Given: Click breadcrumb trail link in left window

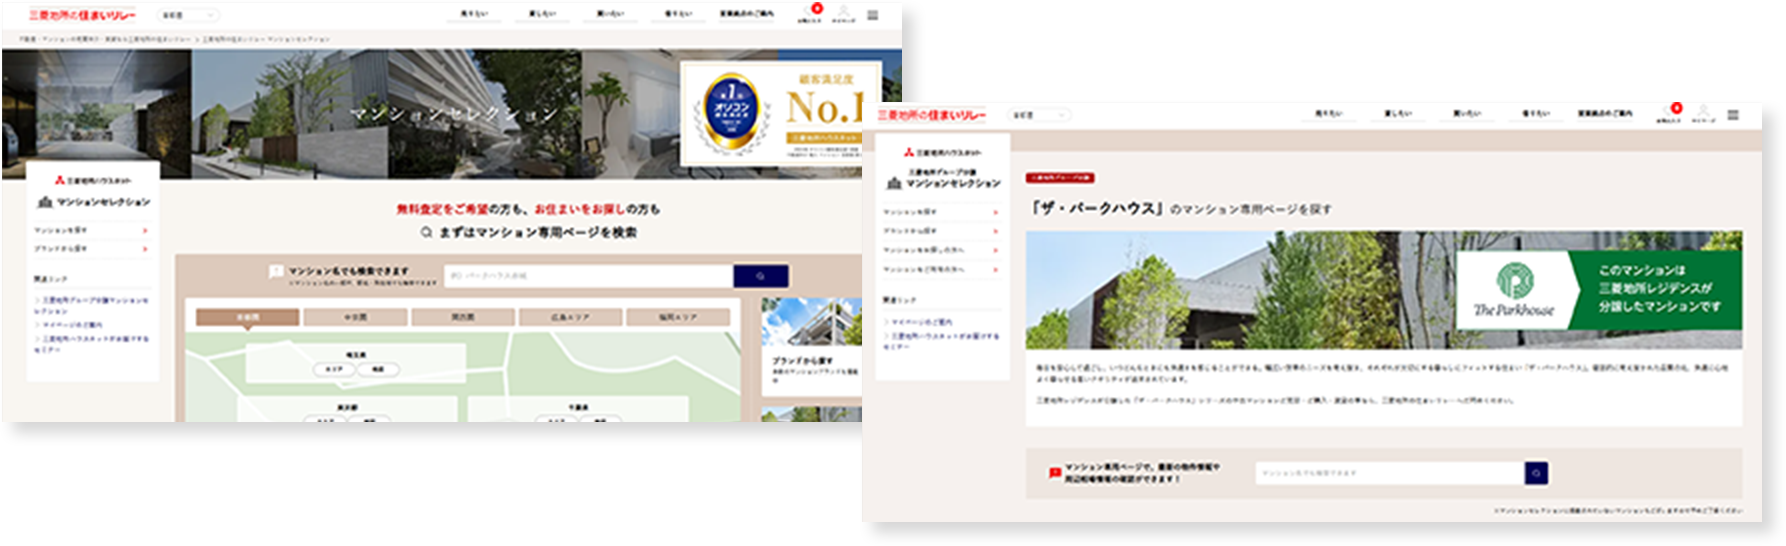Looking at the screenshot, I should click(174, 39).
